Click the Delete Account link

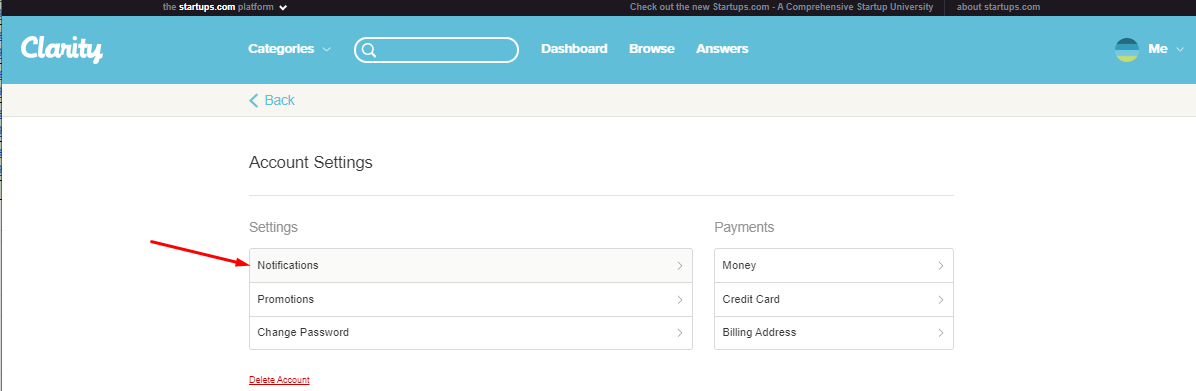click(x=279, y=380)
